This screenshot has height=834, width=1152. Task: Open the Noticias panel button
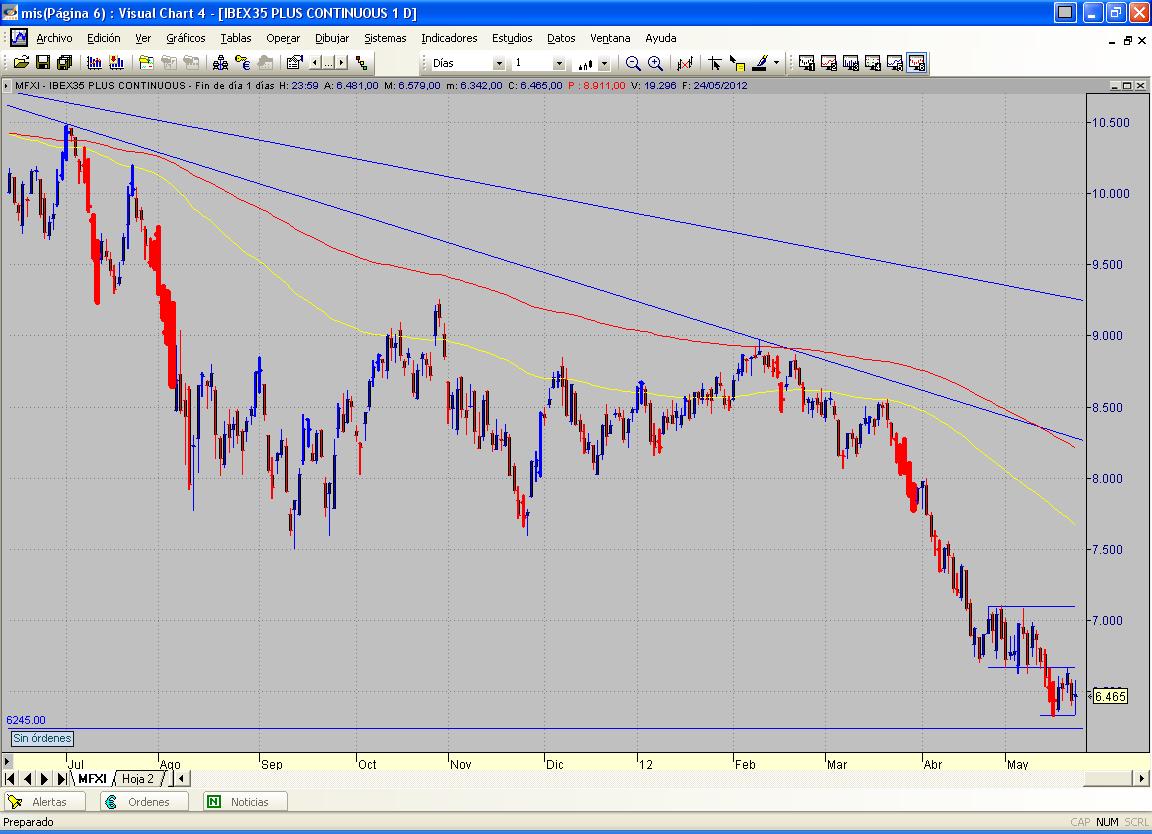click(244, 802)
